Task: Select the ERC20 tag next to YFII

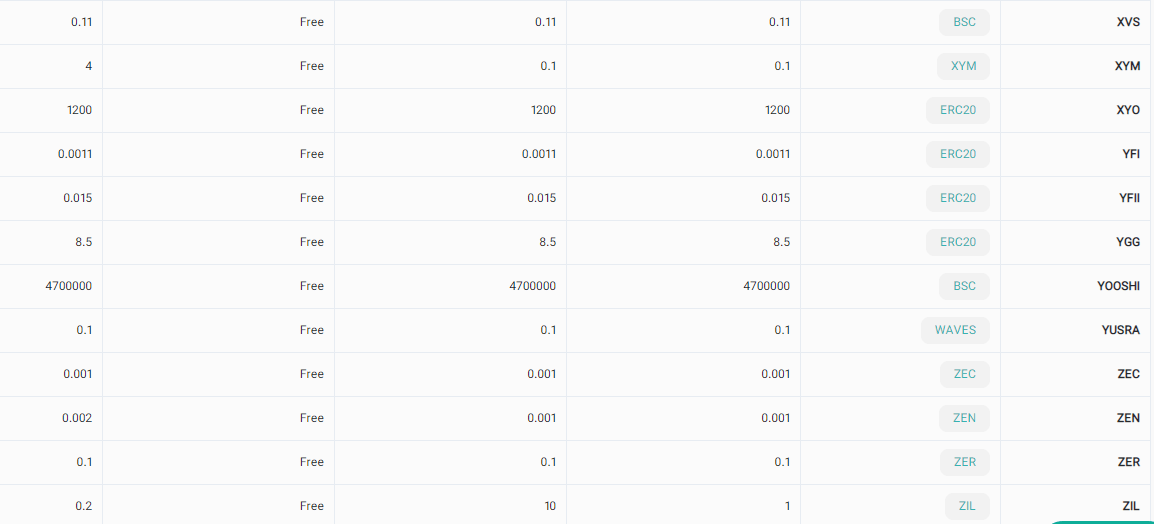Action: coord(957,198)
